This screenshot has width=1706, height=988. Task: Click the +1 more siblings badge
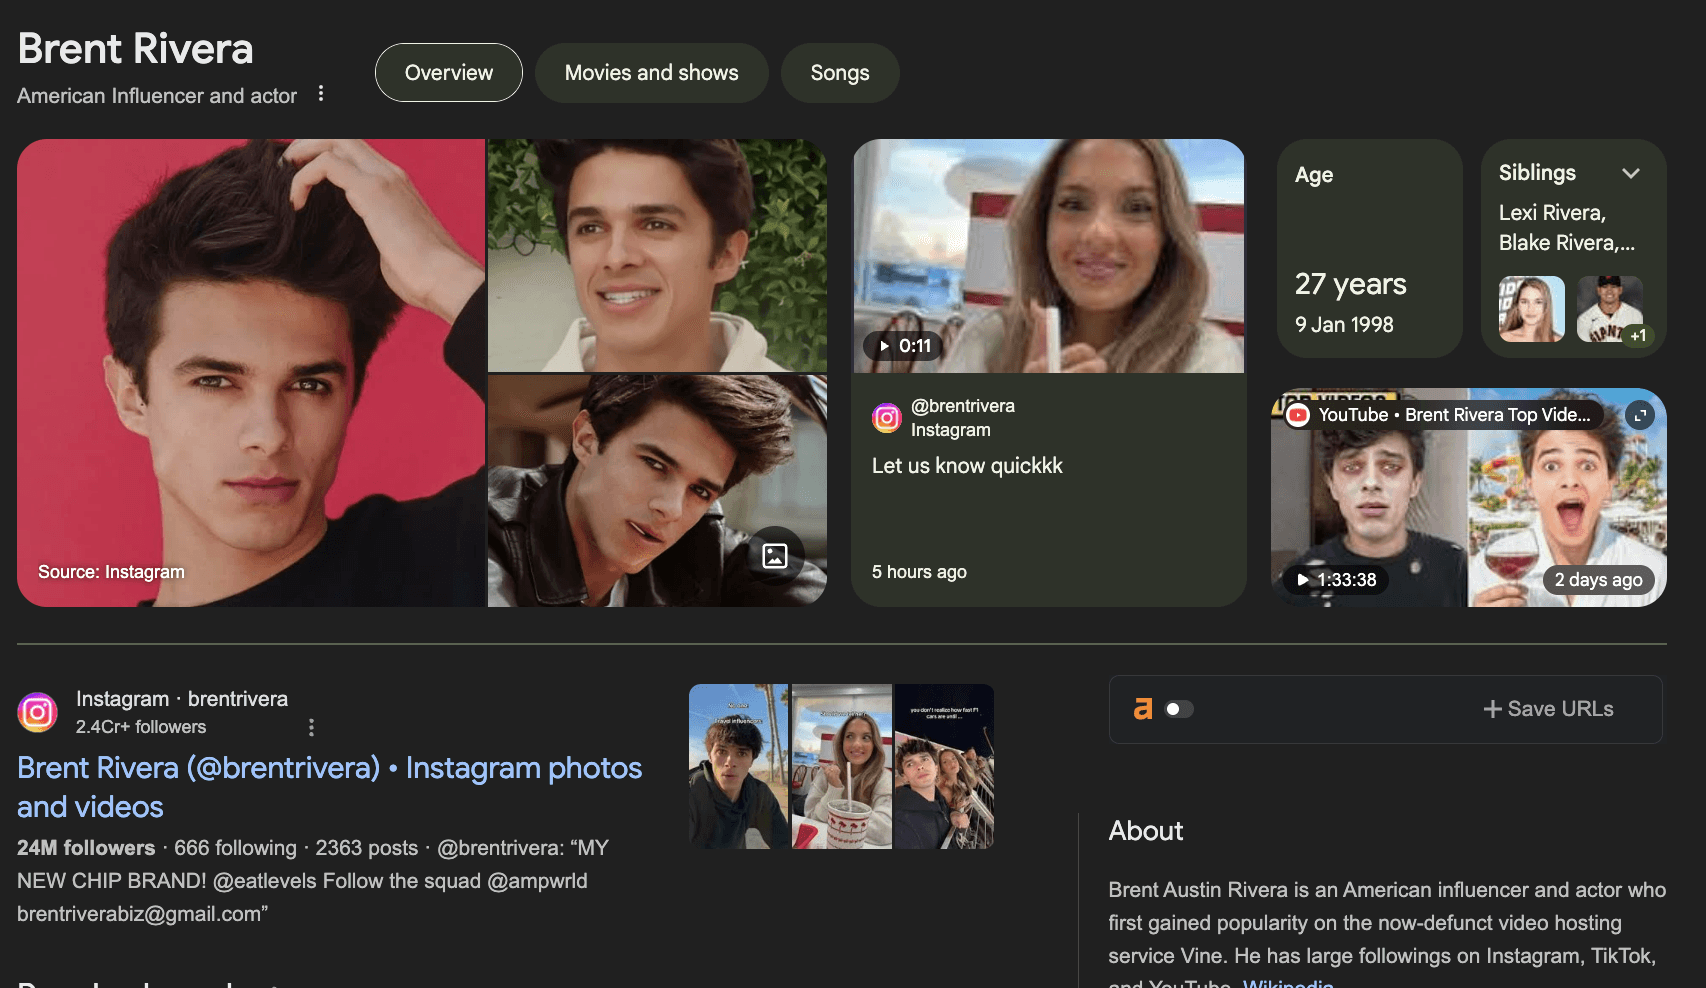pyautogui.click(x=1637, y=335)
